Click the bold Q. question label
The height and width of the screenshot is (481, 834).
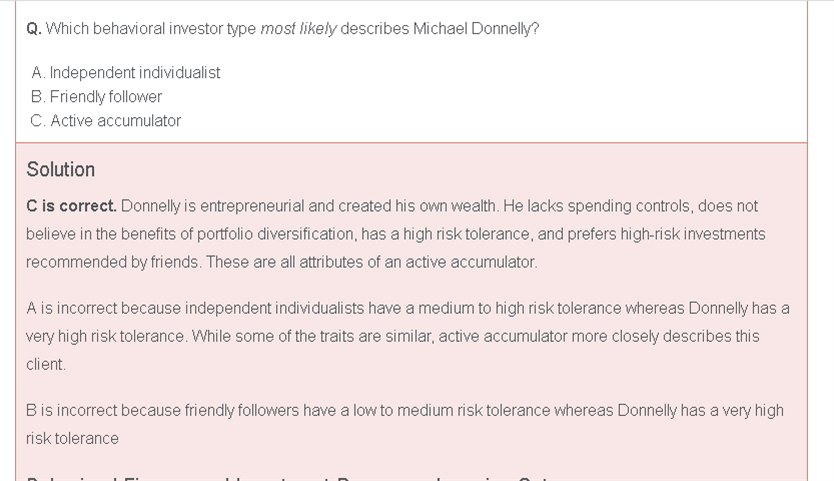click(34, 29)
